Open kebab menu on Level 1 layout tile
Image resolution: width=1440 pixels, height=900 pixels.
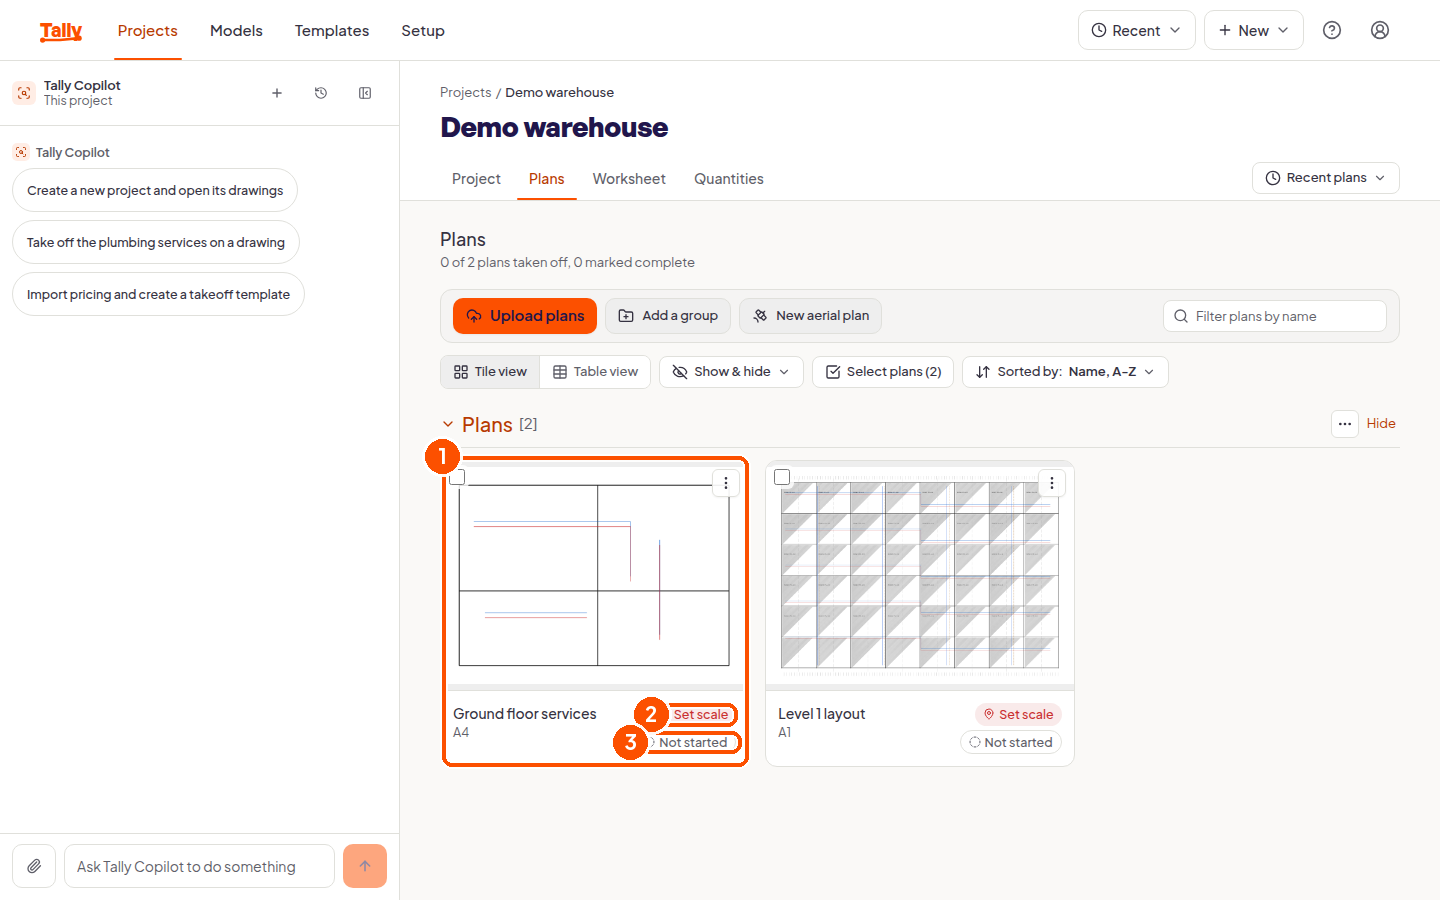[x=1051, y=483]
